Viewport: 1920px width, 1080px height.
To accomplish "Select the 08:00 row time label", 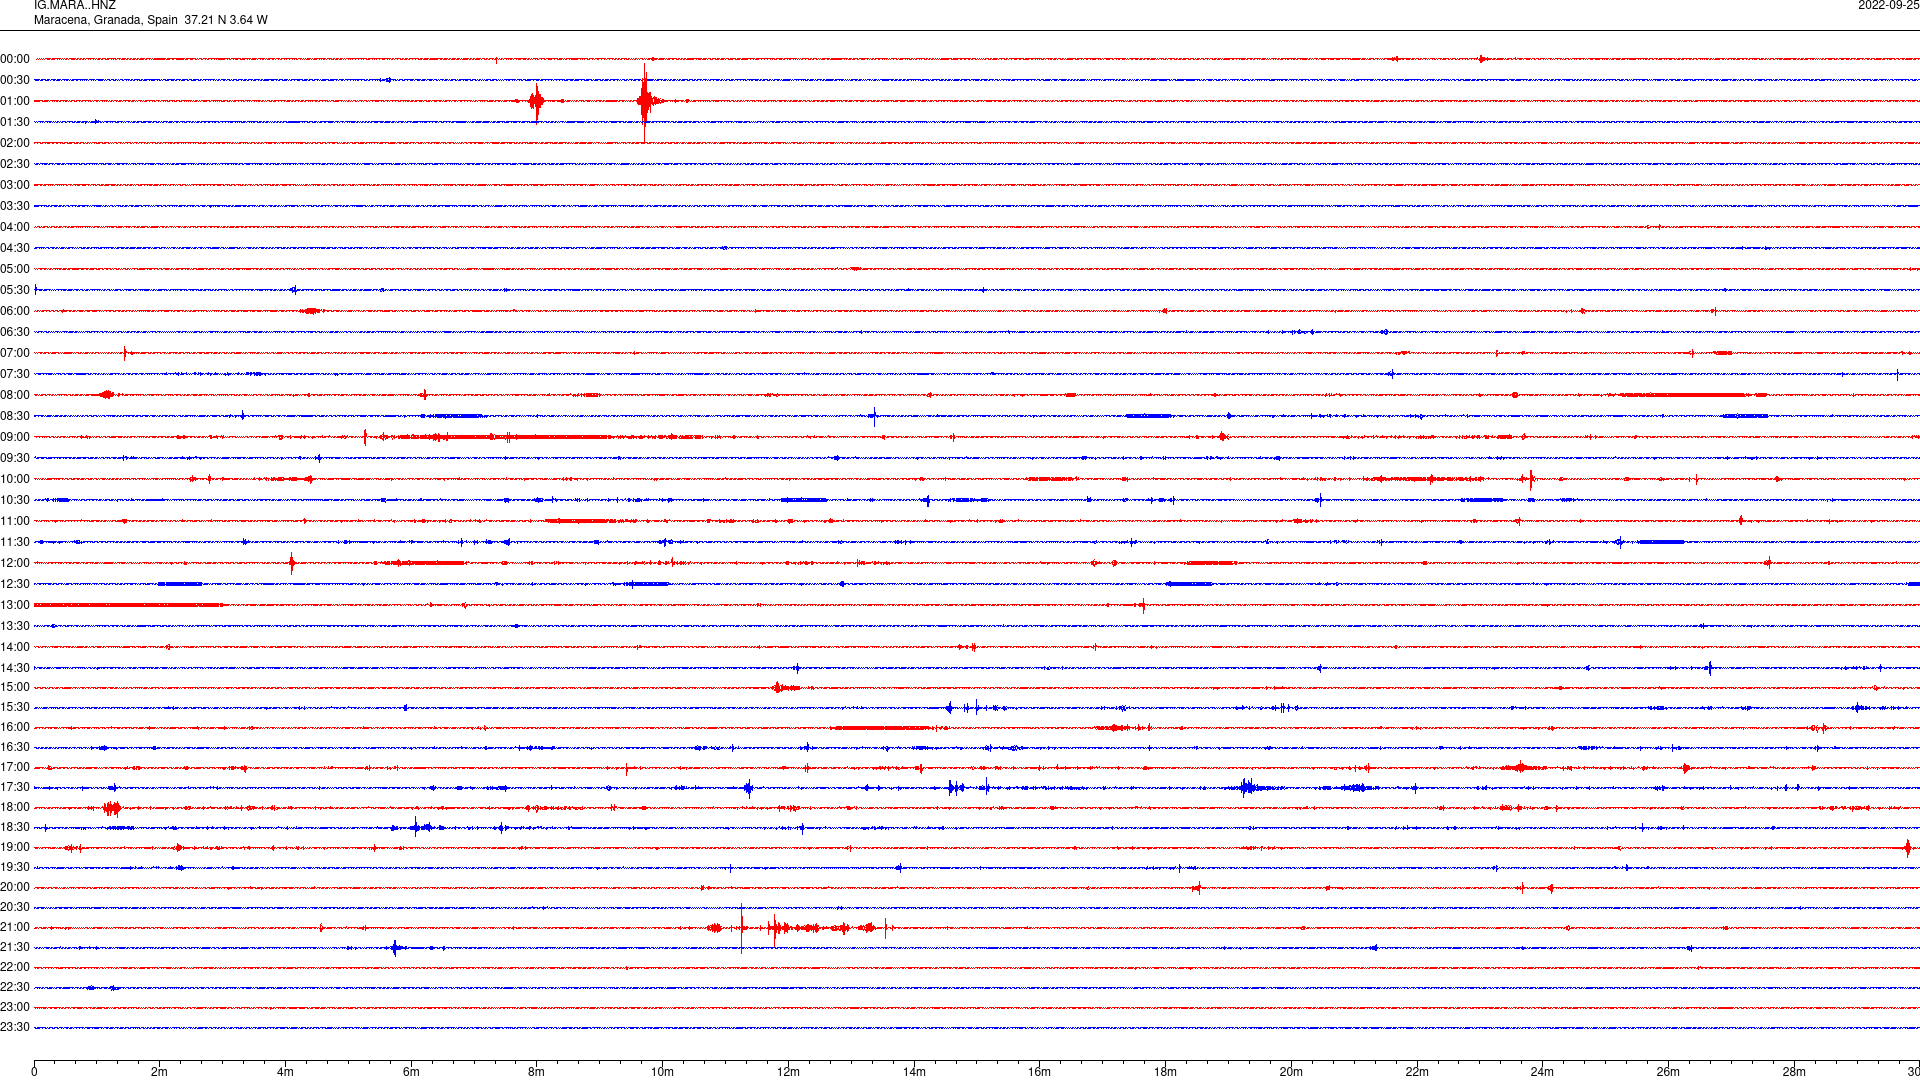I will pos(15,395).
